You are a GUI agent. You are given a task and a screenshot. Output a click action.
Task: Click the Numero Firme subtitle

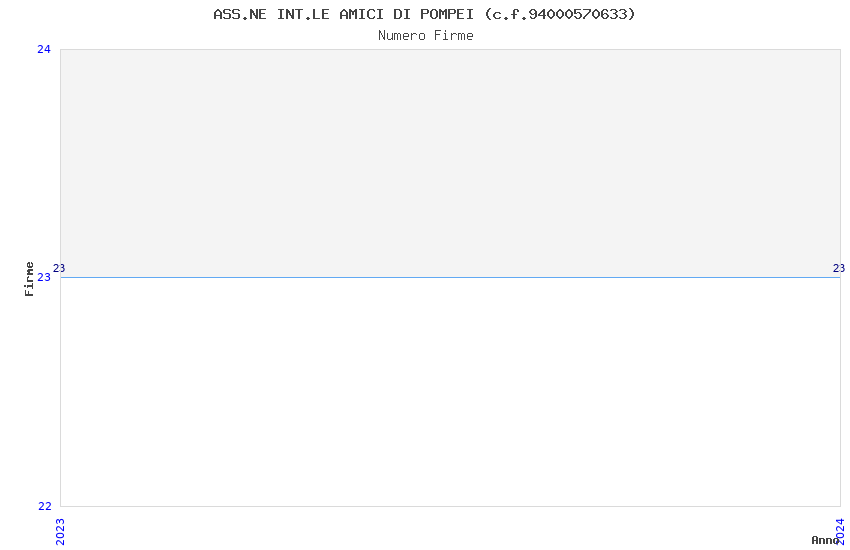point(426,36)
